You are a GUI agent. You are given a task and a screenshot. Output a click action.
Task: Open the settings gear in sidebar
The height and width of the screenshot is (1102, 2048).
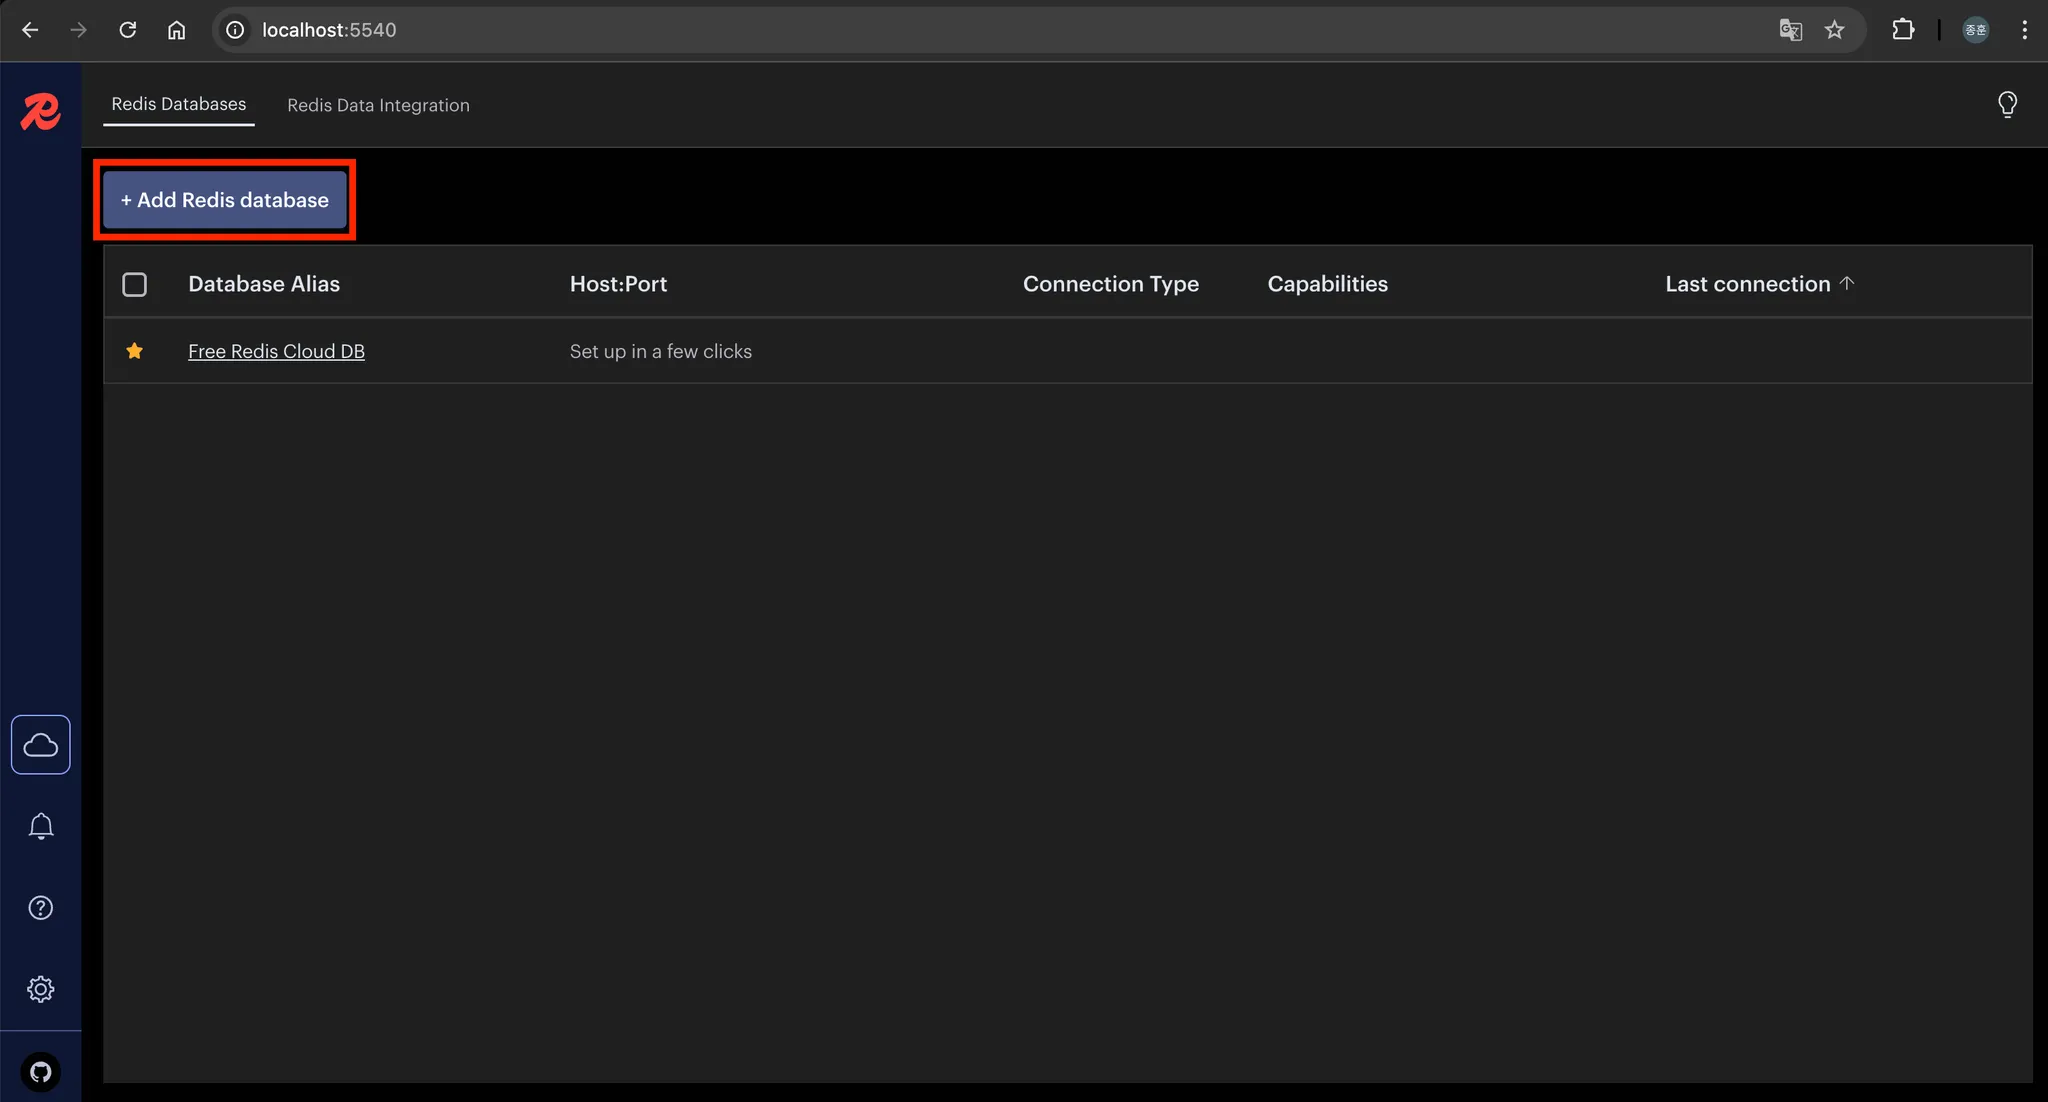point(40,989)
